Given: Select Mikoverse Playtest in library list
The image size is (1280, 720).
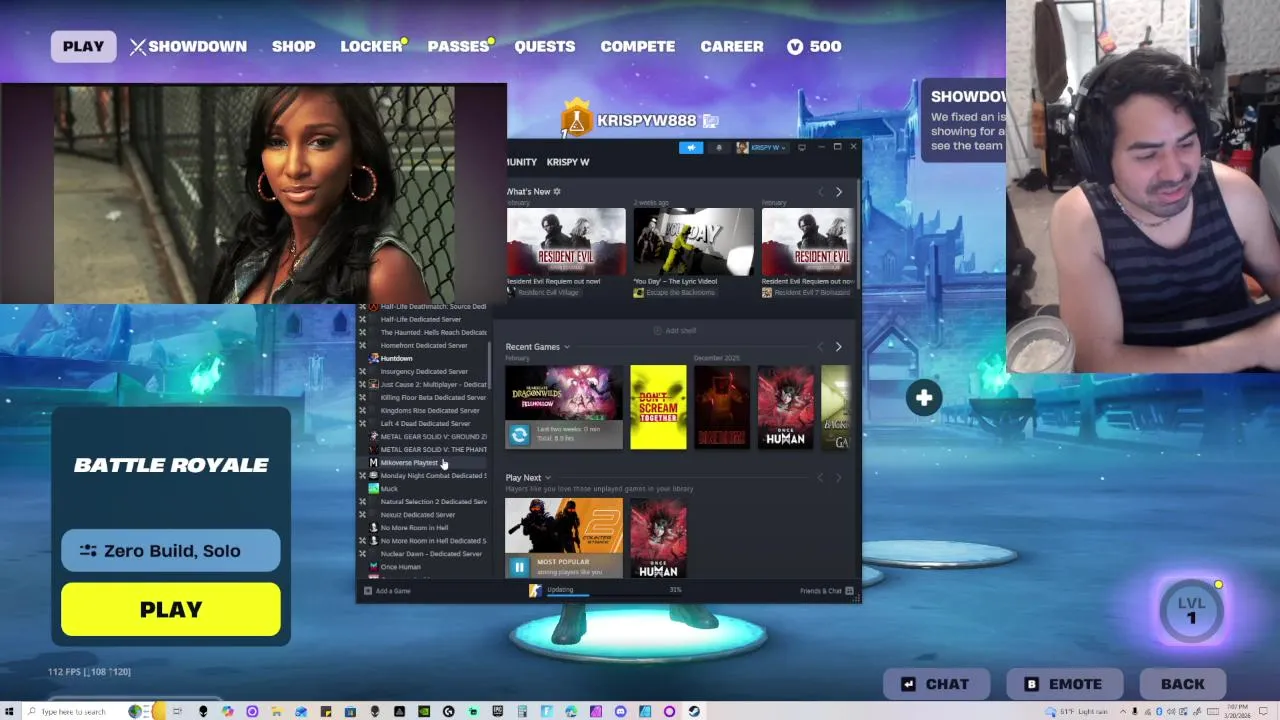Looking at the screenshot, I should pos(409,462).
